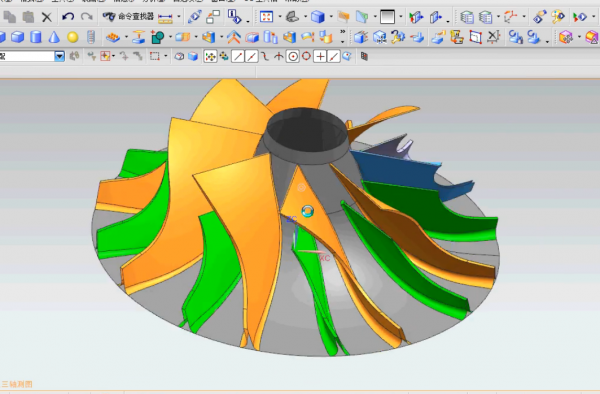
Task: Open the Measure Distance dropdown arrow
Action: click(179, 17)
